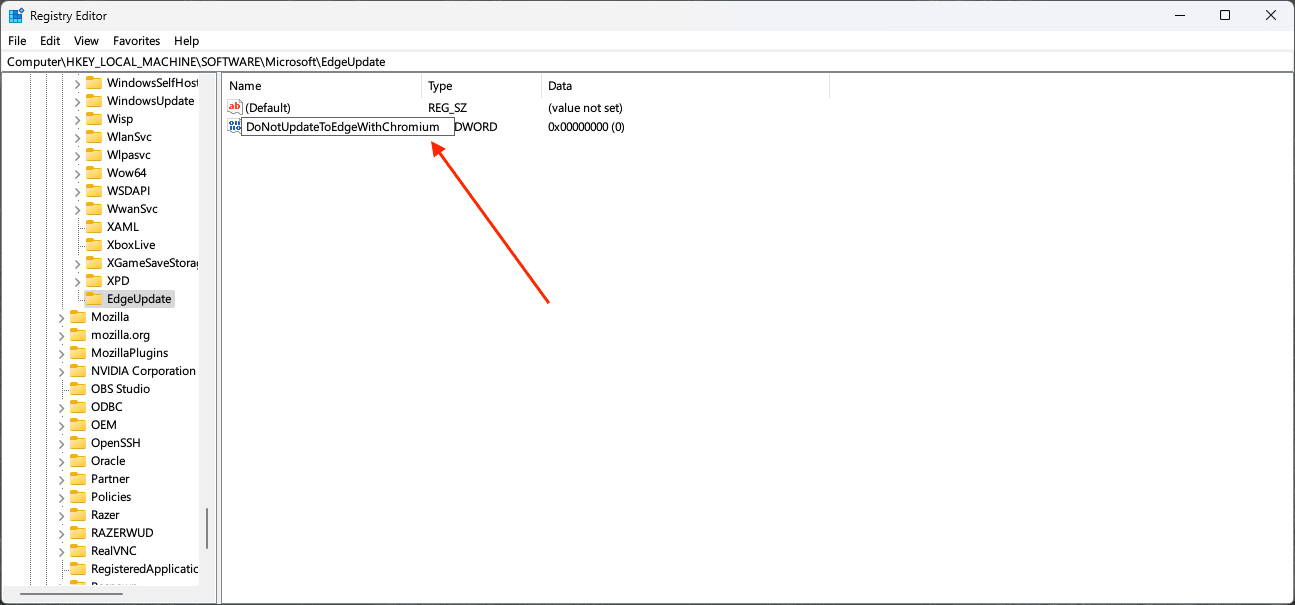This screenshot has height=605, width=1295.
Task: Click the Name column header
Action: 322,86
